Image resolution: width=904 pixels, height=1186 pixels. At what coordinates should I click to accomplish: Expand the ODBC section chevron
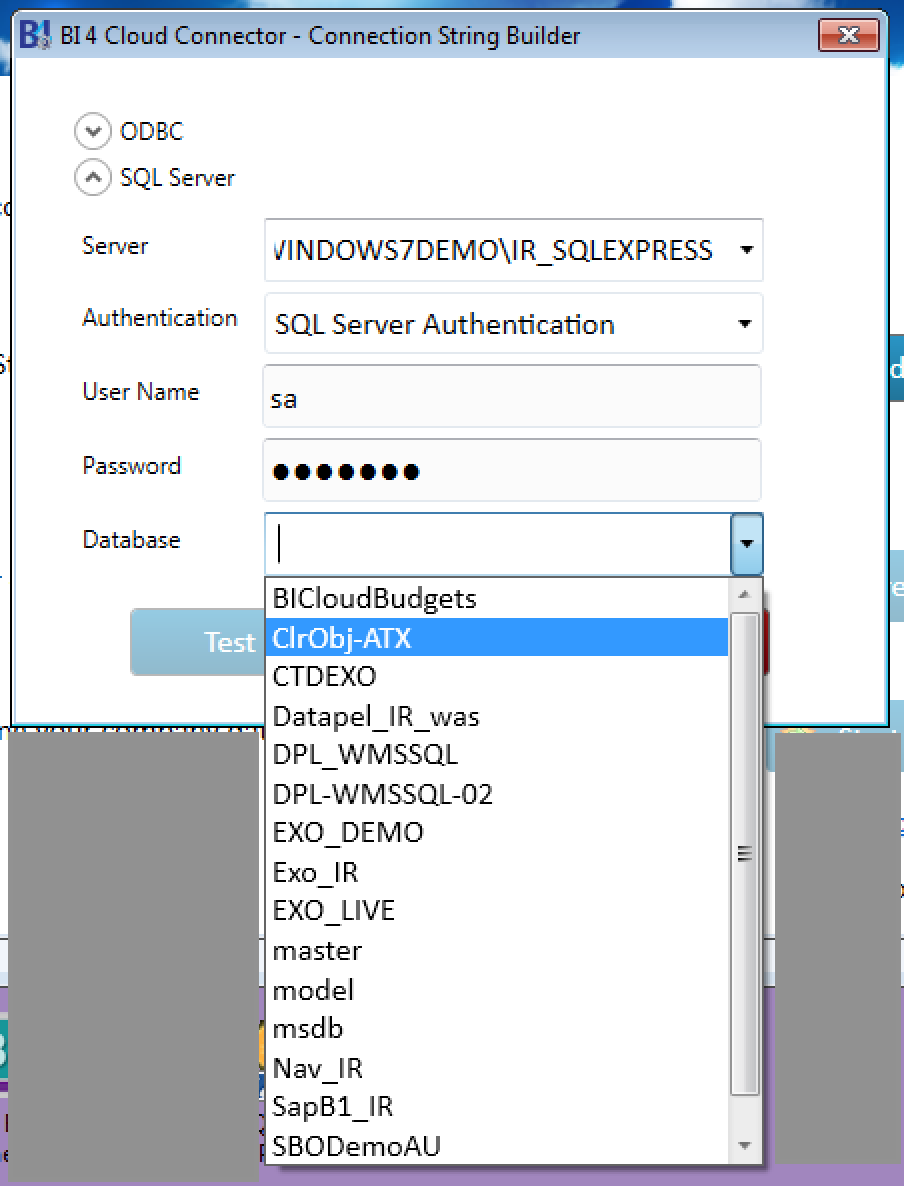point(92,131)
